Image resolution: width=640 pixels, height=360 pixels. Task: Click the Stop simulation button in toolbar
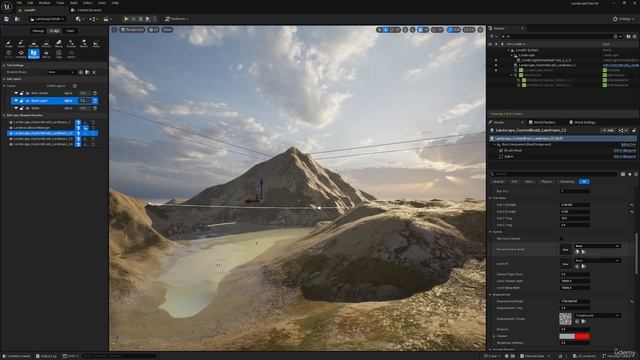tap(141, 19)
